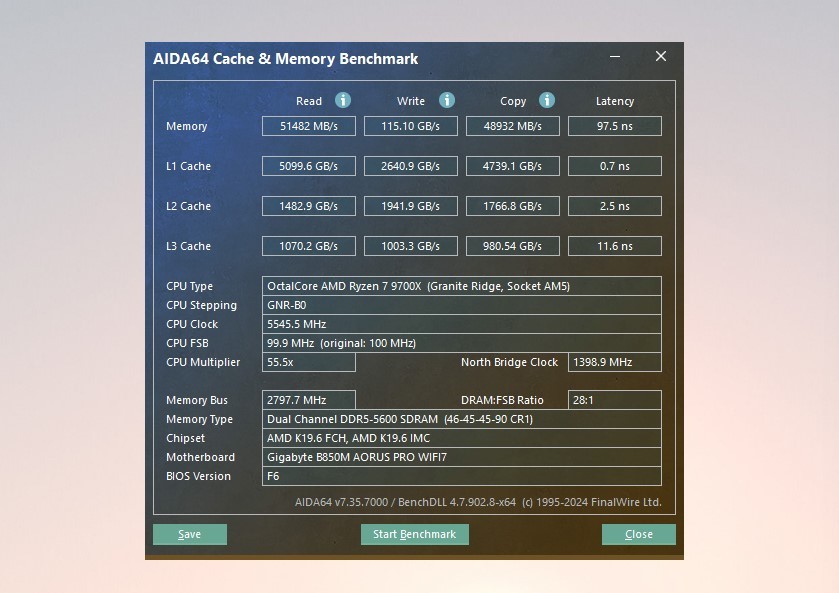This screenshot has height=593, width=839.
Task: Click the L2 Cache latency 2.5 ns
Action: [x=615, y=206]
